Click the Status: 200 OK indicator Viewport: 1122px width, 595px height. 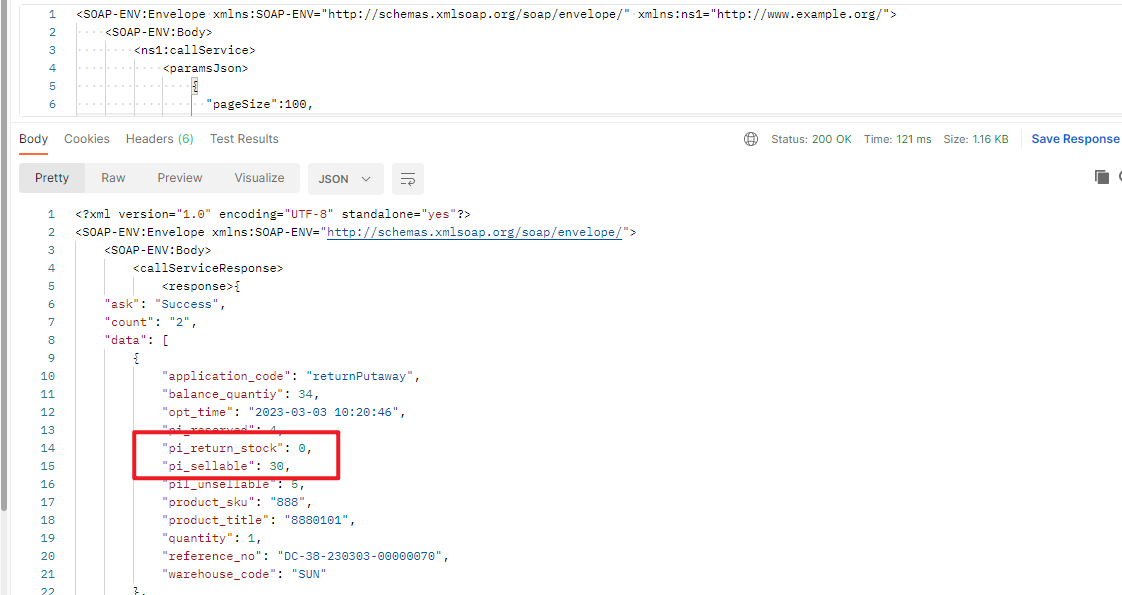click(x=811, y=139)
